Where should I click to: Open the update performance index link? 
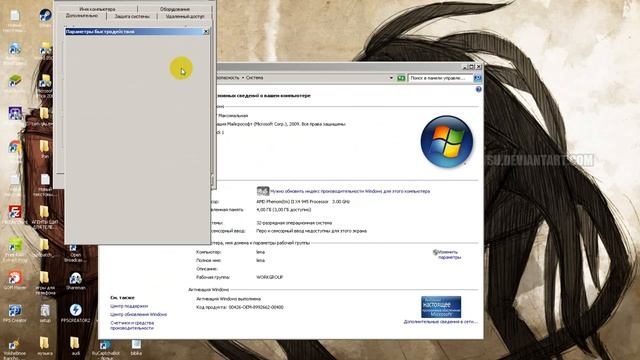click(350, 191)
